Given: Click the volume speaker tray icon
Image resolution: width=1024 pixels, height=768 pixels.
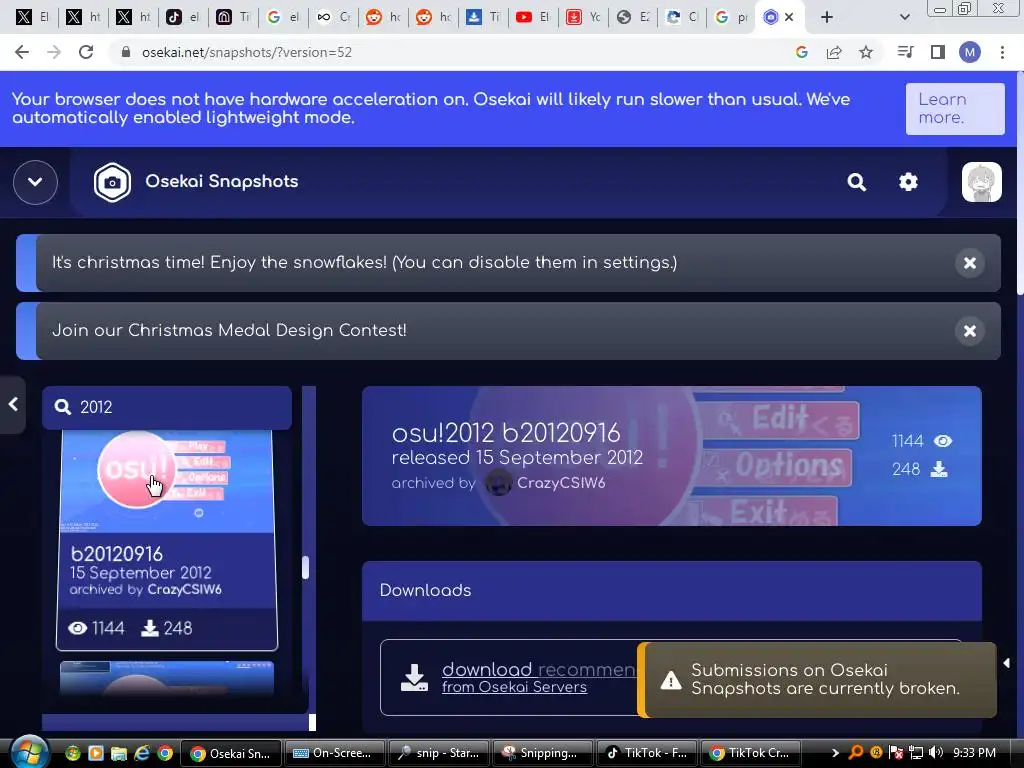Looking at the screenshot, I should (936, 753).
